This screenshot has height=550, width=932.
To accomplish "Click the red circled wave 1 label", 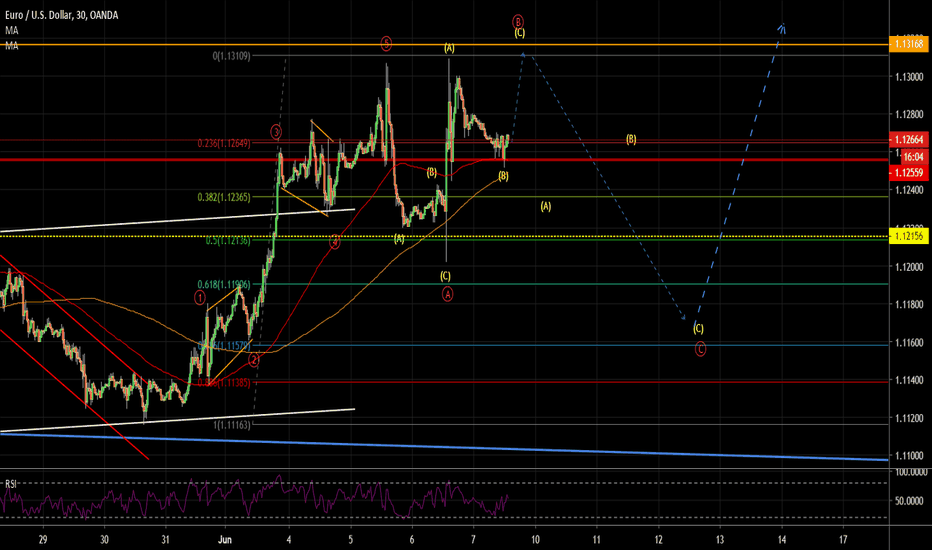I will (x=200, y=297).
